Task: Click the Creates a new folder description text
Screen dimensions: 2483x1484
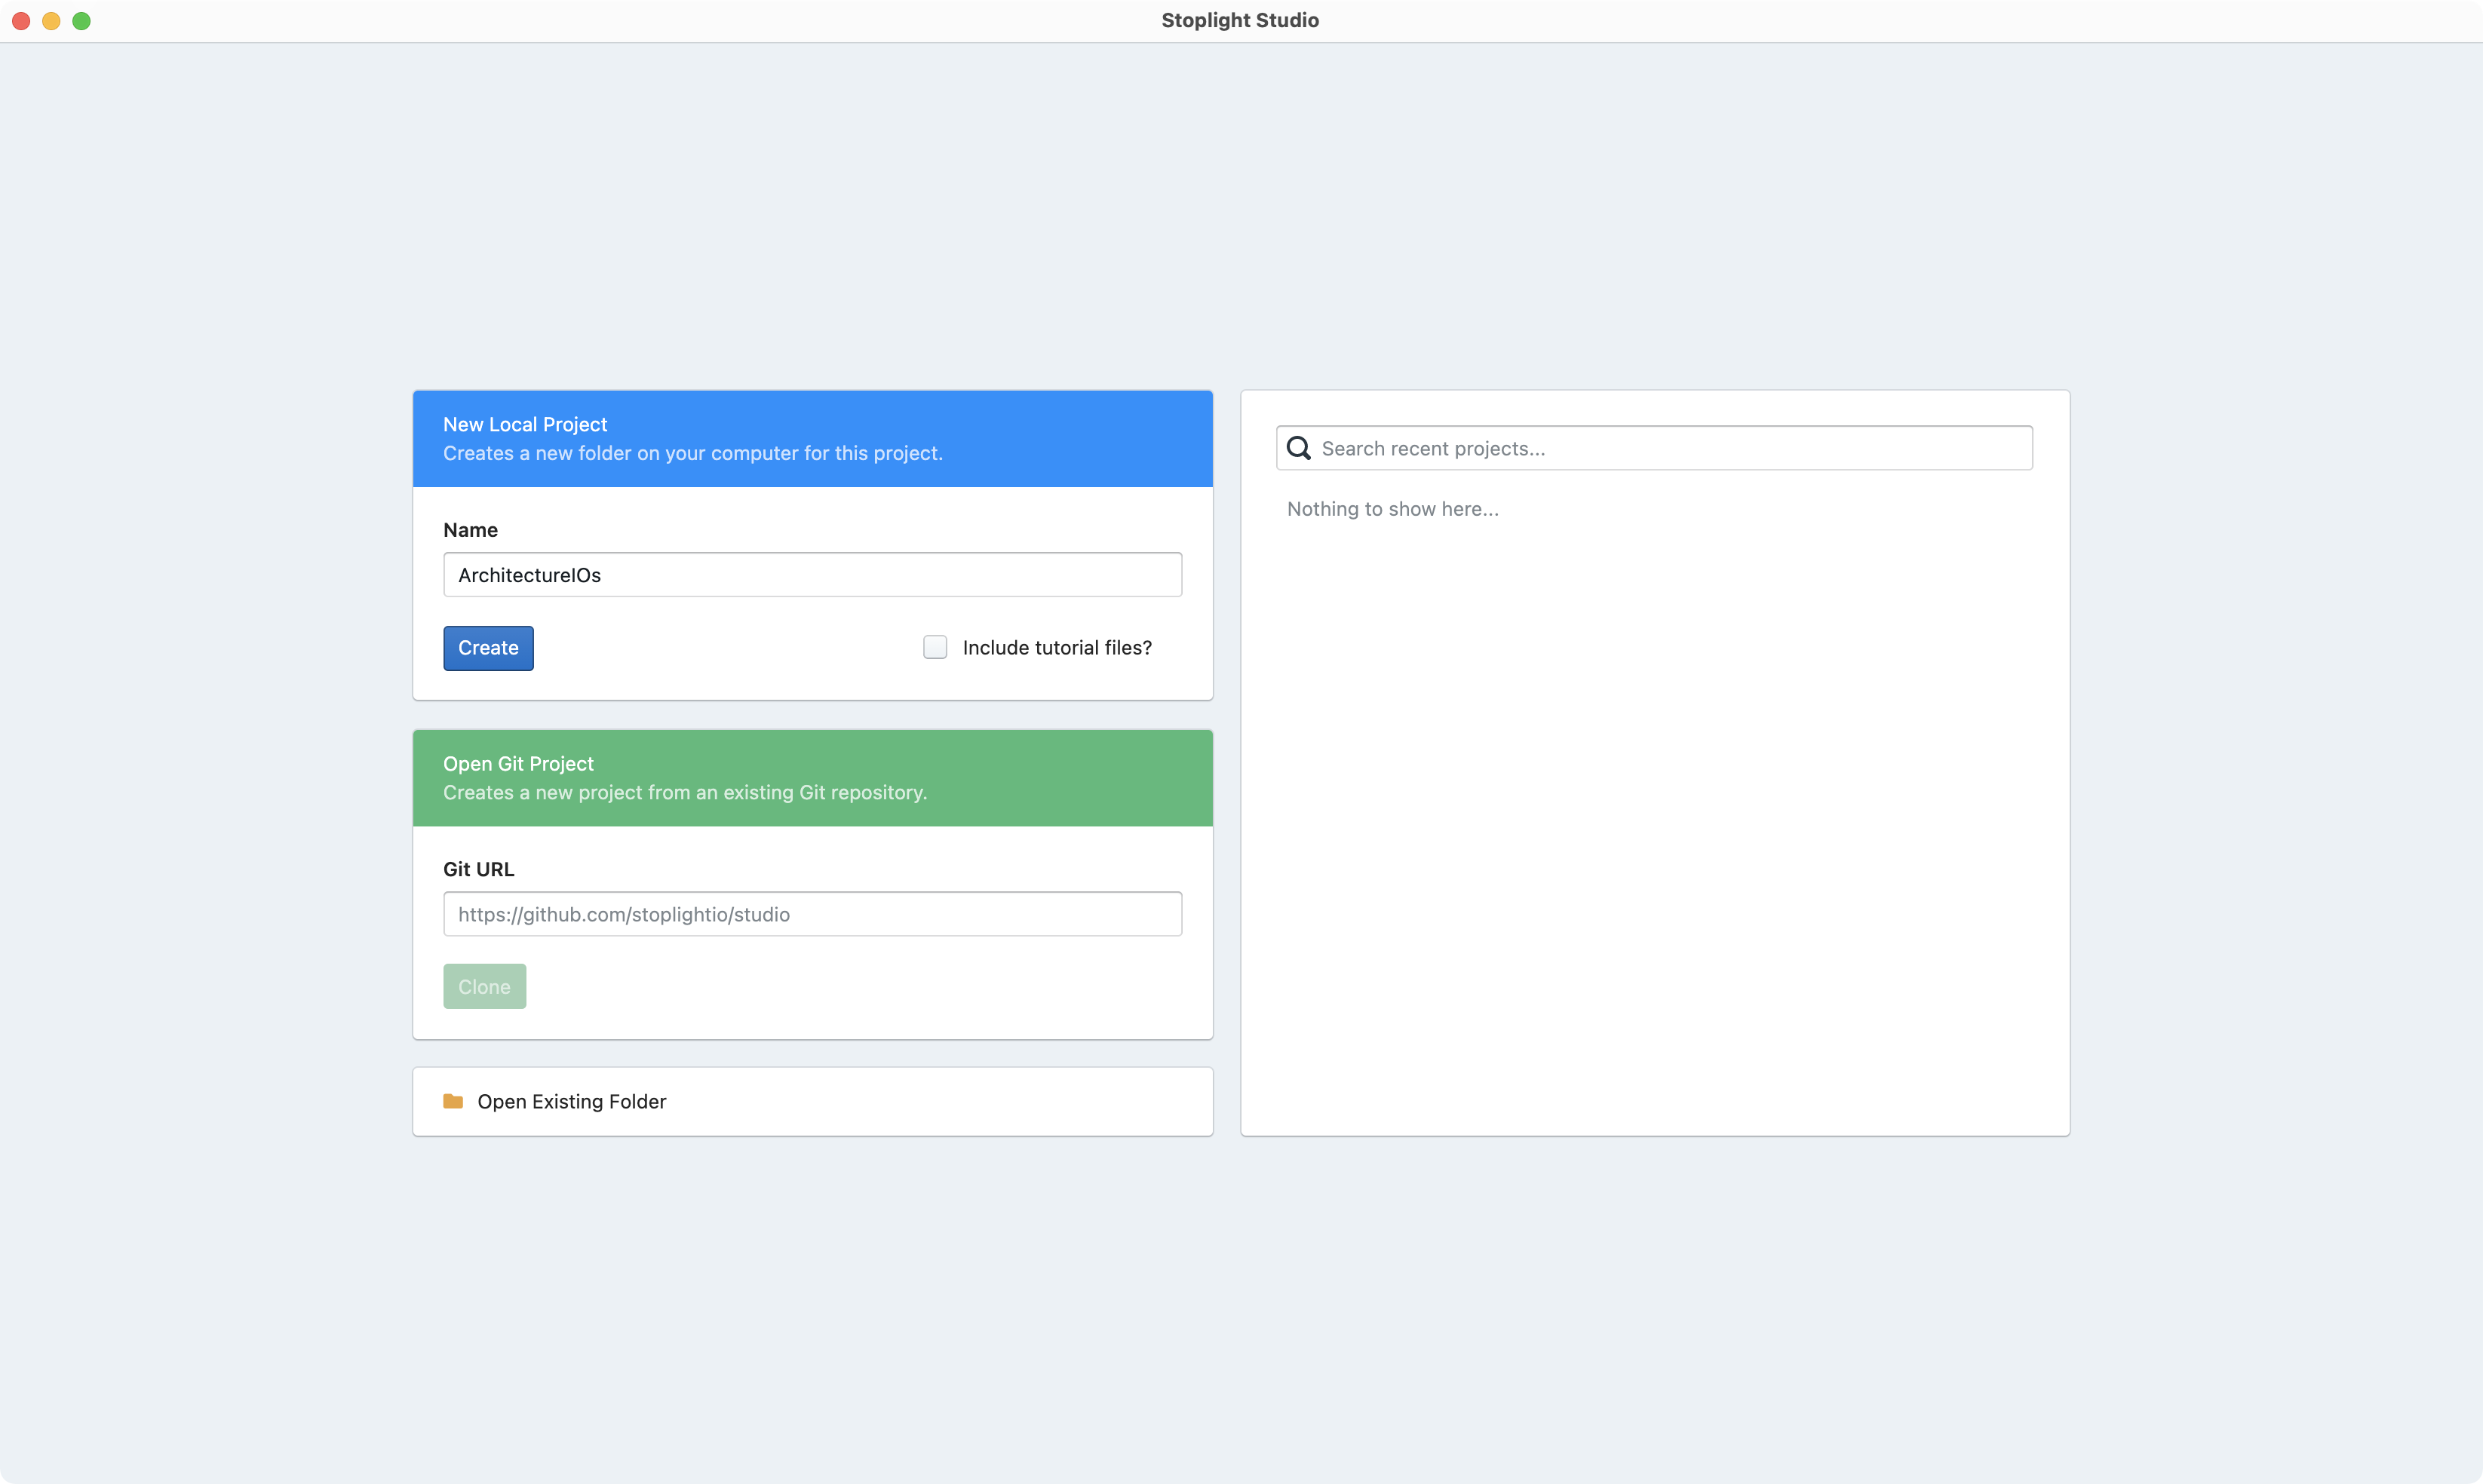Action: 692,453
